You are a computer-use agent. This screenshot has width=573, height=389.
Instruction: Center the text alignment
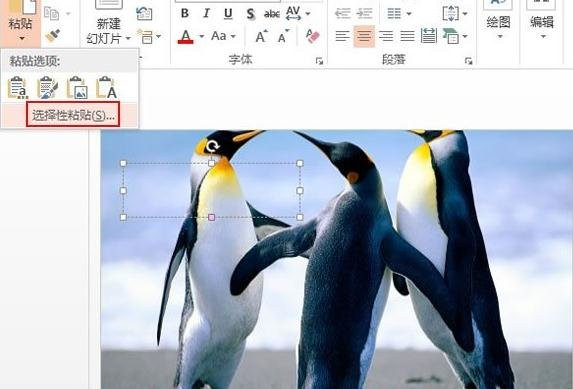(x=364, y=36)
